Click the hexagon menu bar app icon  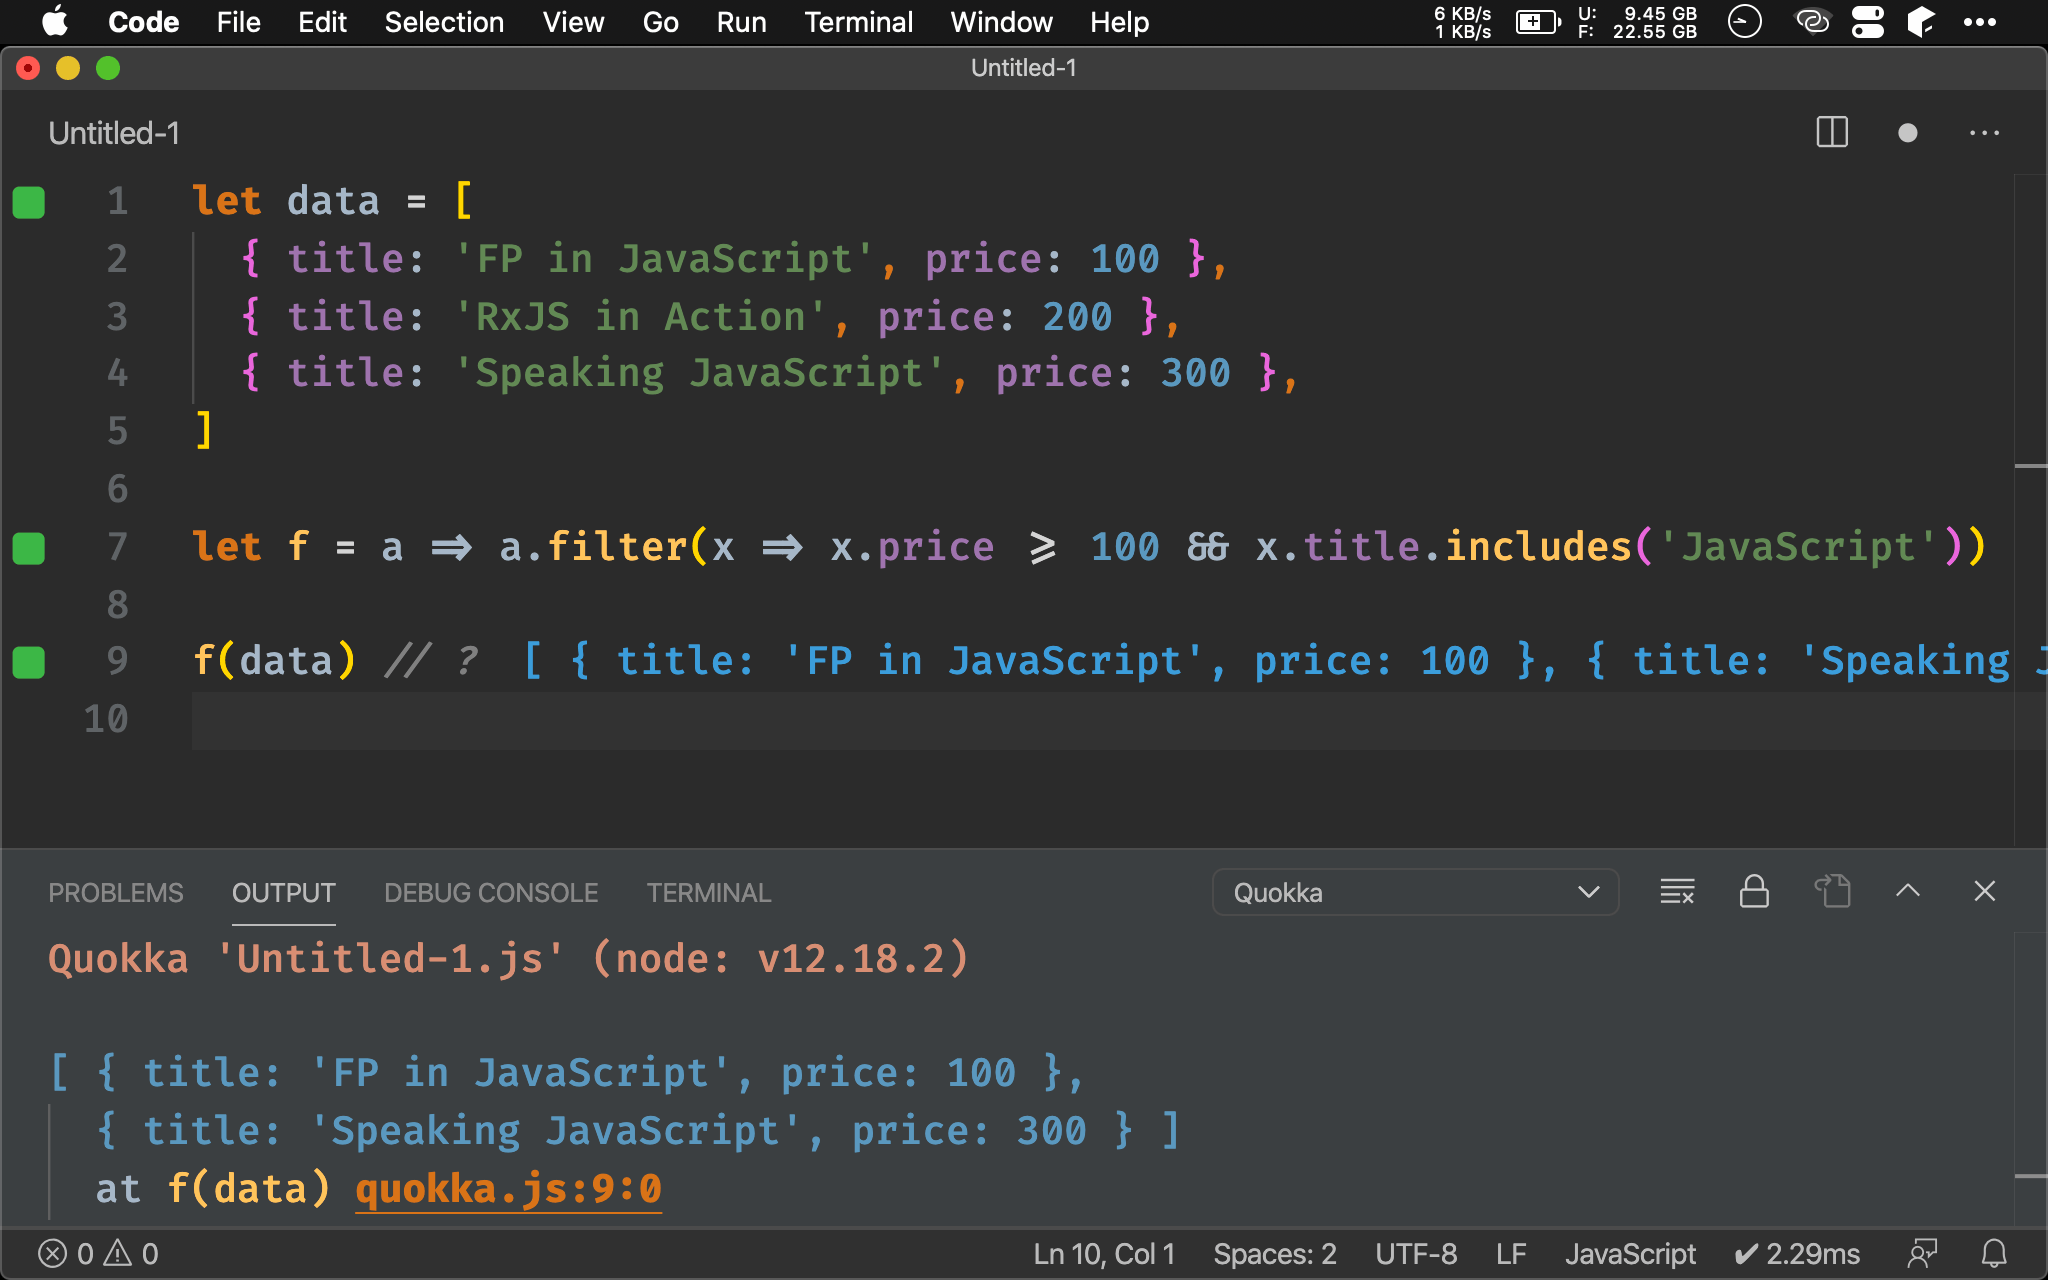coord(1921,22)
